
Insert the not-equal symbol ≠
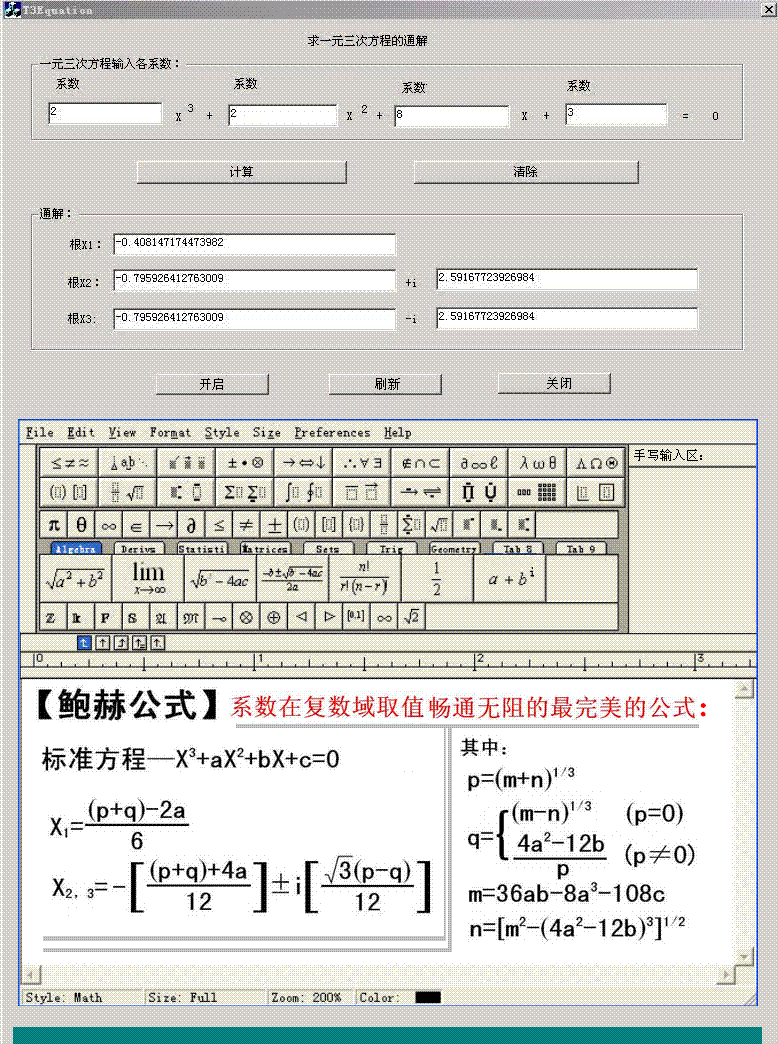click(246, 525)
